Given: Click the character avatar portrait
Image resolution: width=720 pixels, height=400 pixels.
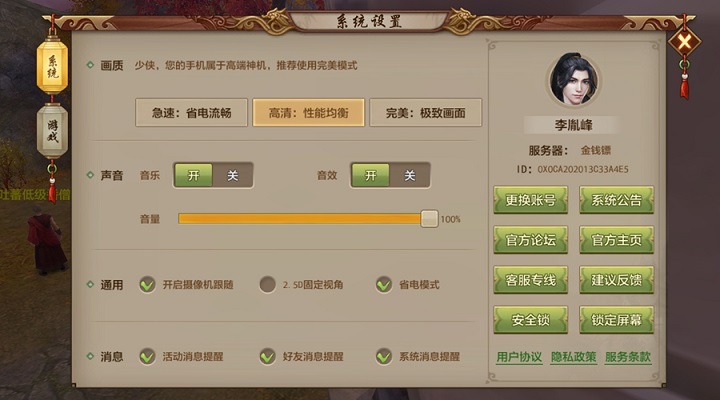Looking at the screenshot, I should pos(574,80).
